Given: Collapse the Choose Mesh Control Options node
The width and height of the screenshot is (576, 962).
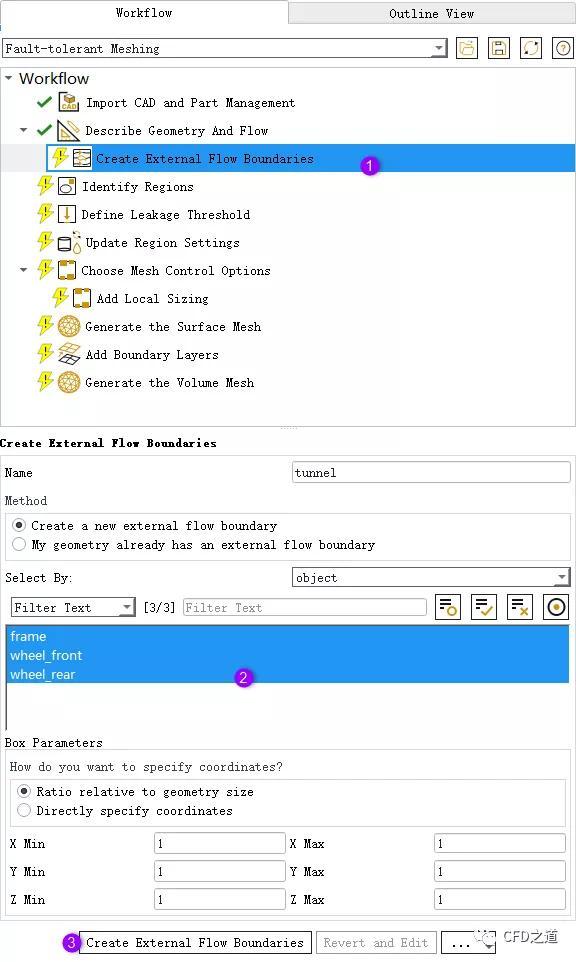Looking at the screenshot, I should point(23,270).
